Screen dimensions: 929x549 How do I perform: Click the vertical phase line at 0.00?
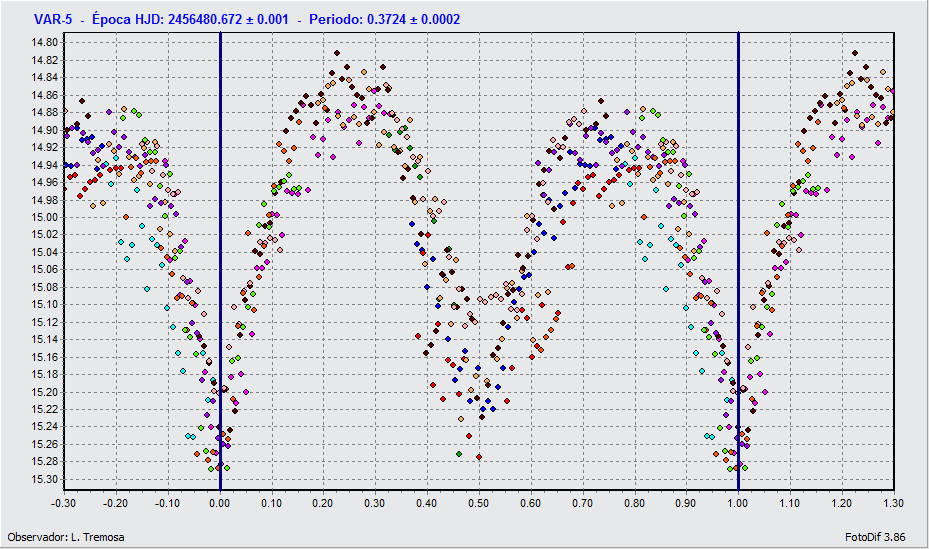coord(220,261)
